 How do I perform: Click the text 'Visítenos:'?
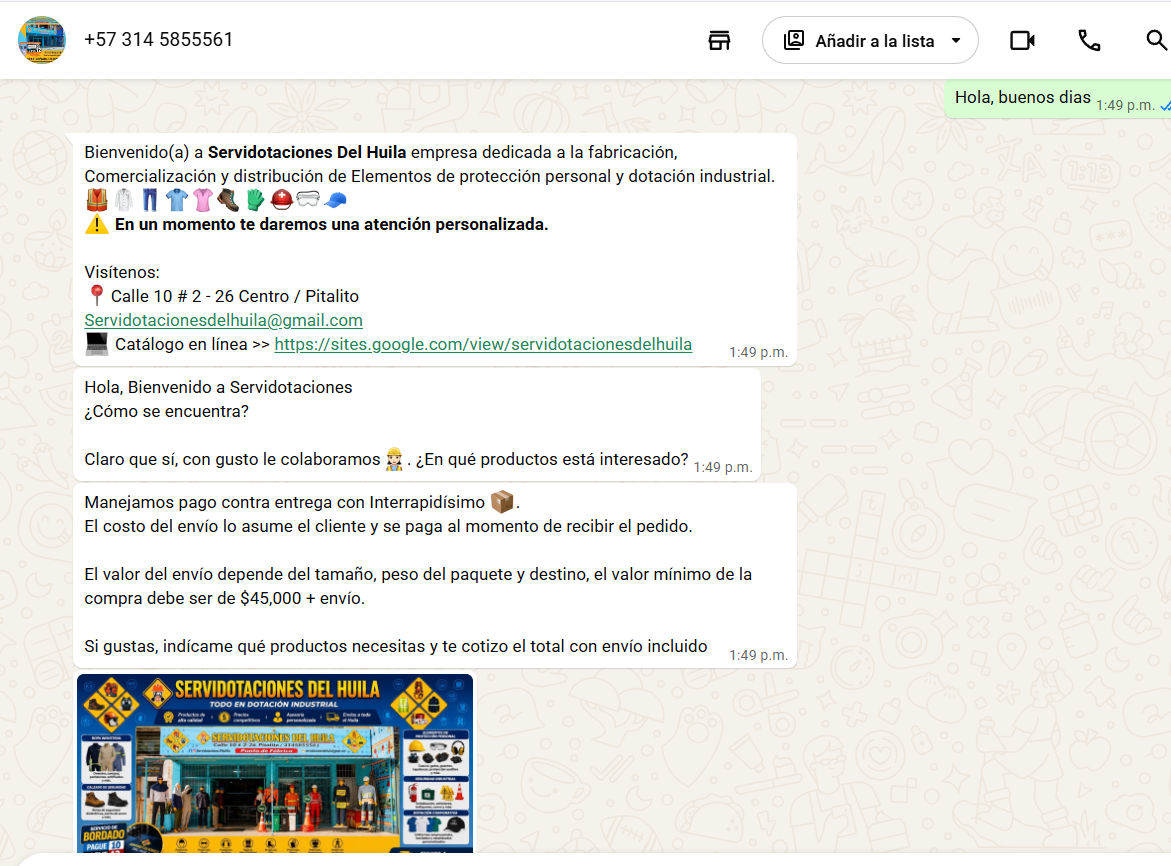pos(122,272)
